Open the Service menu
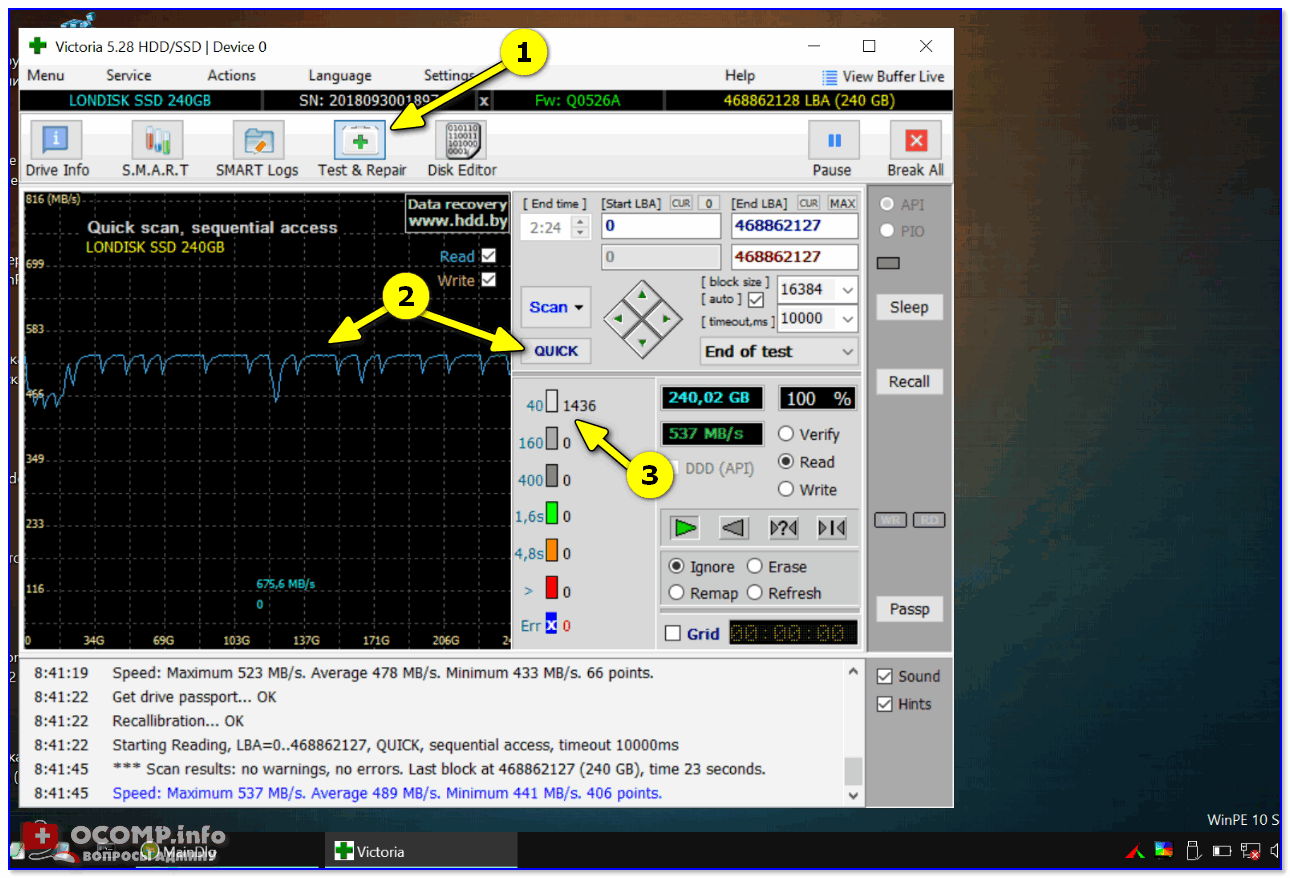 pos(128,76)
